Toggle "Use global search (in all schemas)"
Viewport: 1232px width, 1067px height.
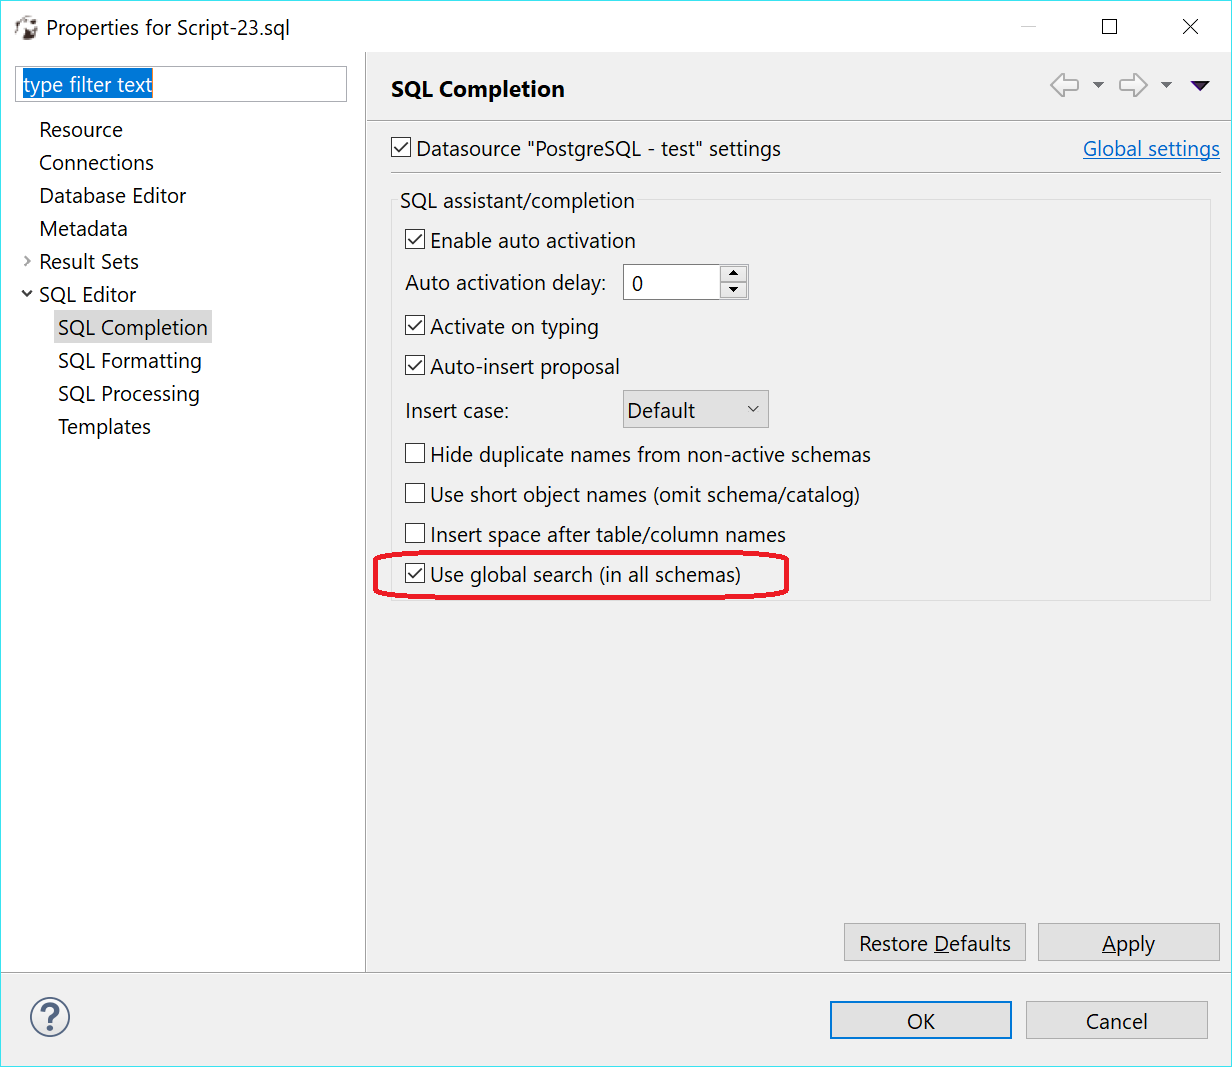tap(415, 573)
